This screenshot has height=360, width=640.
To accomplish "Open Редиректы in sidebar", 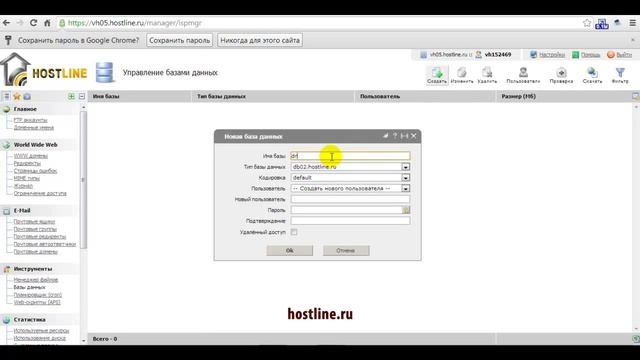I will [27, 163].
